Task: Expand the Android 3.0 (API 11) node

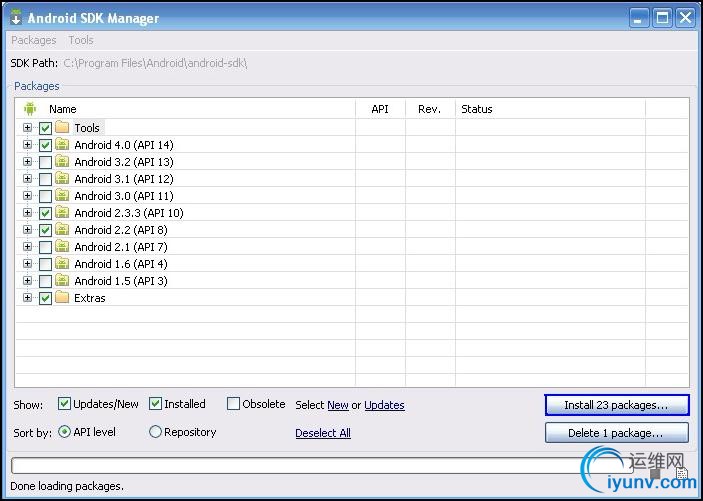Action: [27, 196]
